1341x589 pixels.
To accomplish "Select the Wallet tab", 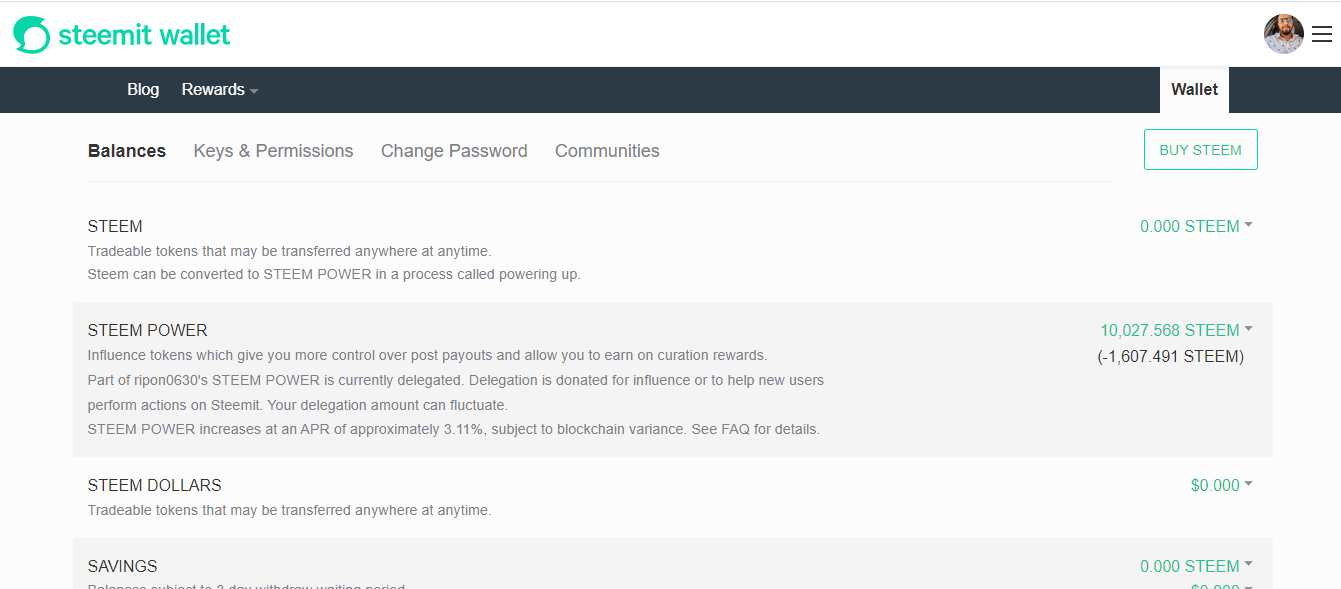I will 1194,89.
